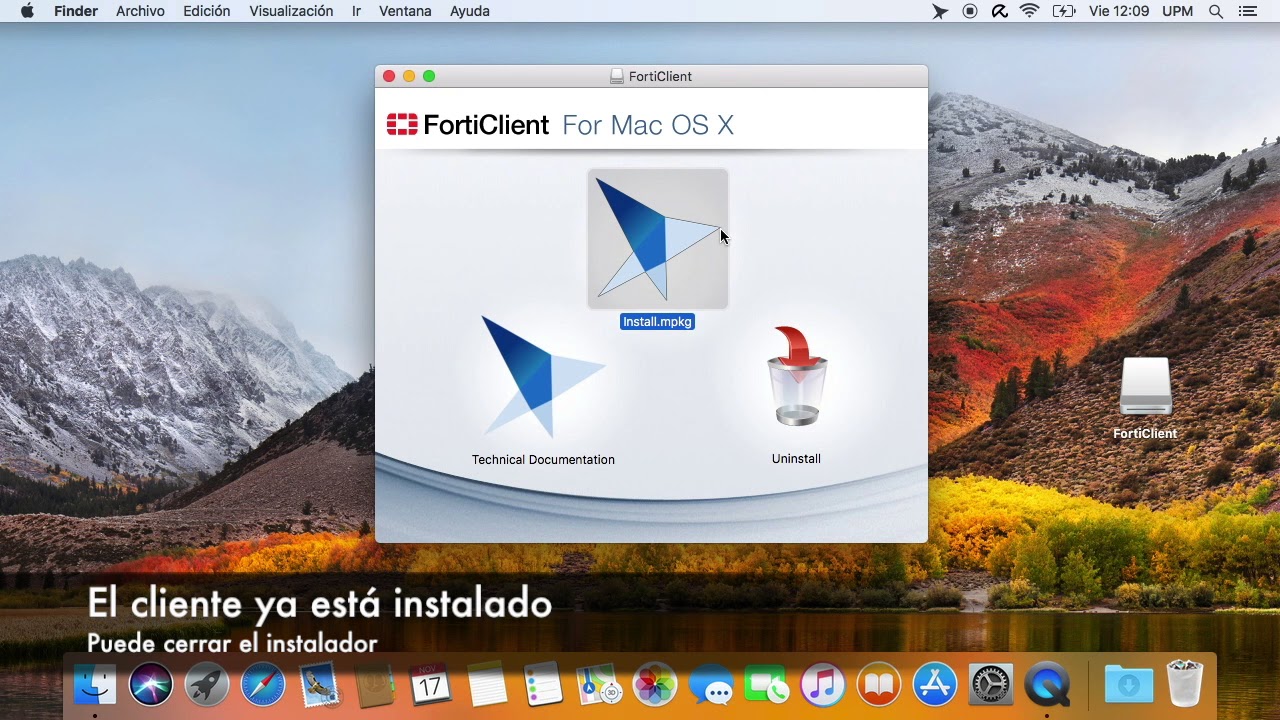Click the UPM user menu
The height and width of the screenshot is (720, 1280).
[x=1178, y=11]
